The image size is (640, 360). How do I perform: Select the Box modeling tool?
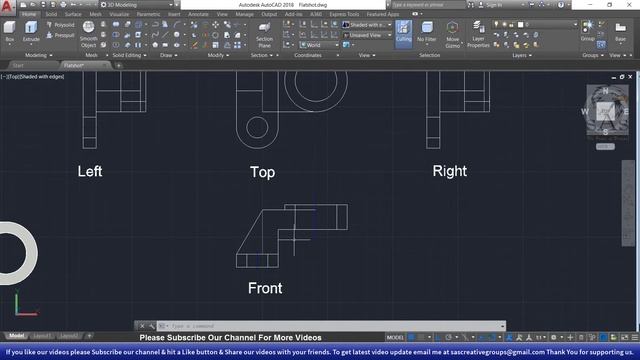[9, 32]
